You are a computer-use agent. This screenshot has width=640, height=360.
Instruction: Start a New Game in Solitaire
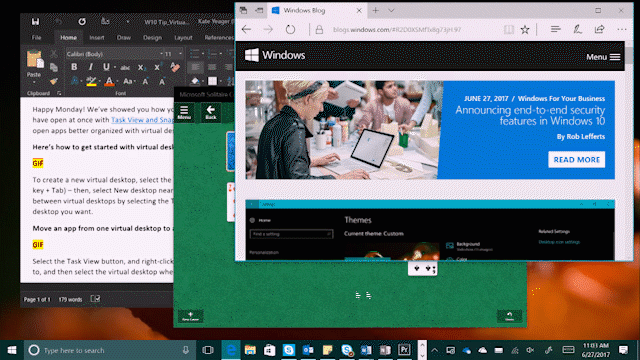191,316
